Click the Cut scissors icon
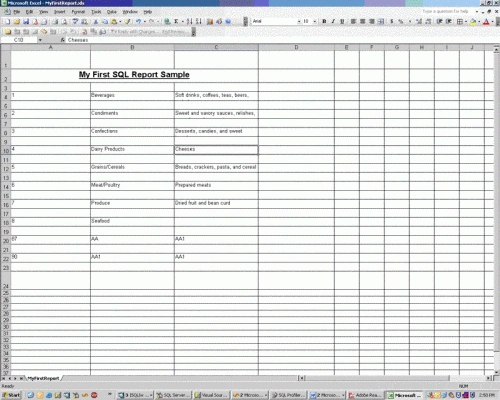Image resolution: width=500 pixels, height=400 pixels. point(96,22)
